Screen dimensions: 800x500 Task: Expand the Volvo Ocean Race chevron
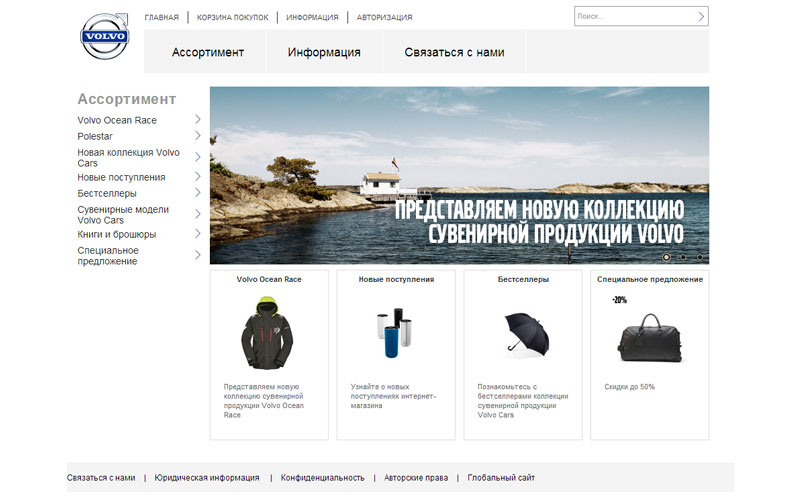click(x=198, y=119)
